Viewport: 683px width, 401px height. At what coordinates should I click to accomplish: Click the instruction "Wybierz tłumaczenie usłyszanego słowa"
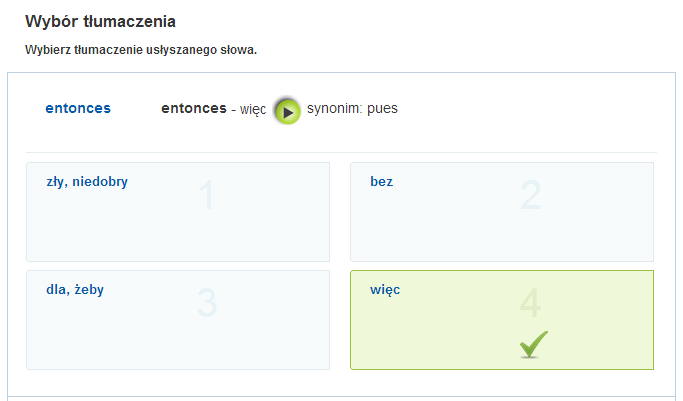point(141,50)
